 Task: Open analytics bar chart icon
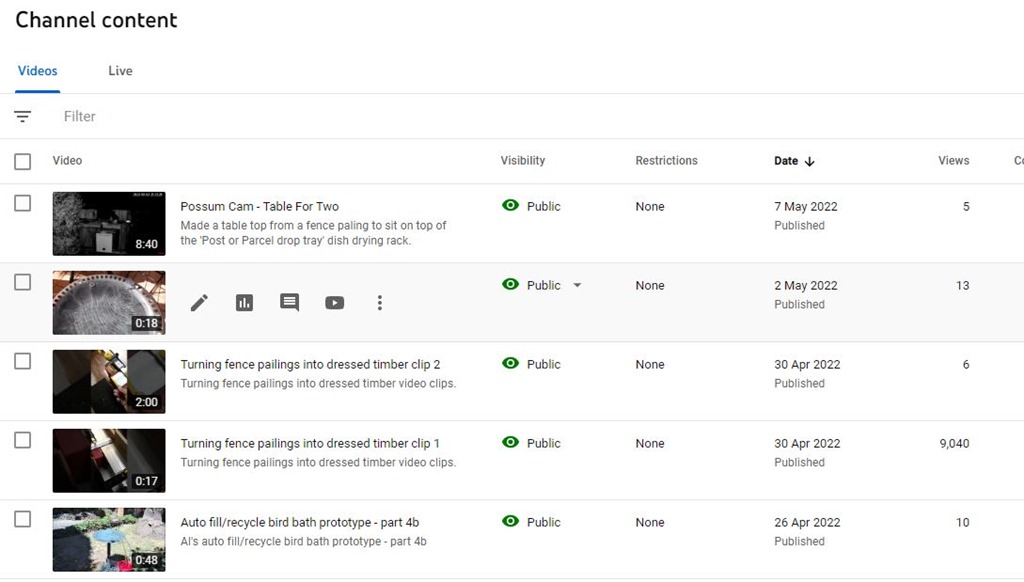244,303
